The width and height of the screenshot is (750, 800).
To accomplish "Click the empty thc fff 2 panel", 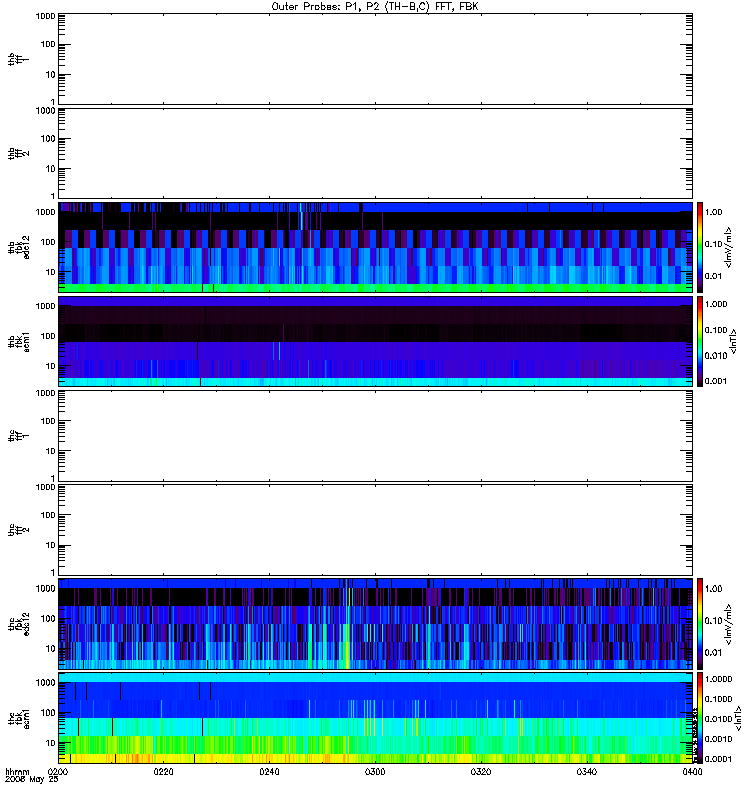I will (x=376, y=530).
